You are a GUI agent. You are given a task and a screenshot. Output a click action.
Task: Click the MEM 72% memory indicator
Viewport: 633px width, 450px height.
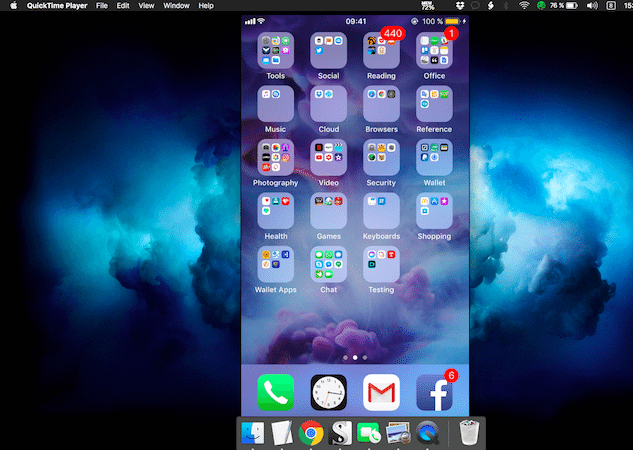(x=428, y=6)
